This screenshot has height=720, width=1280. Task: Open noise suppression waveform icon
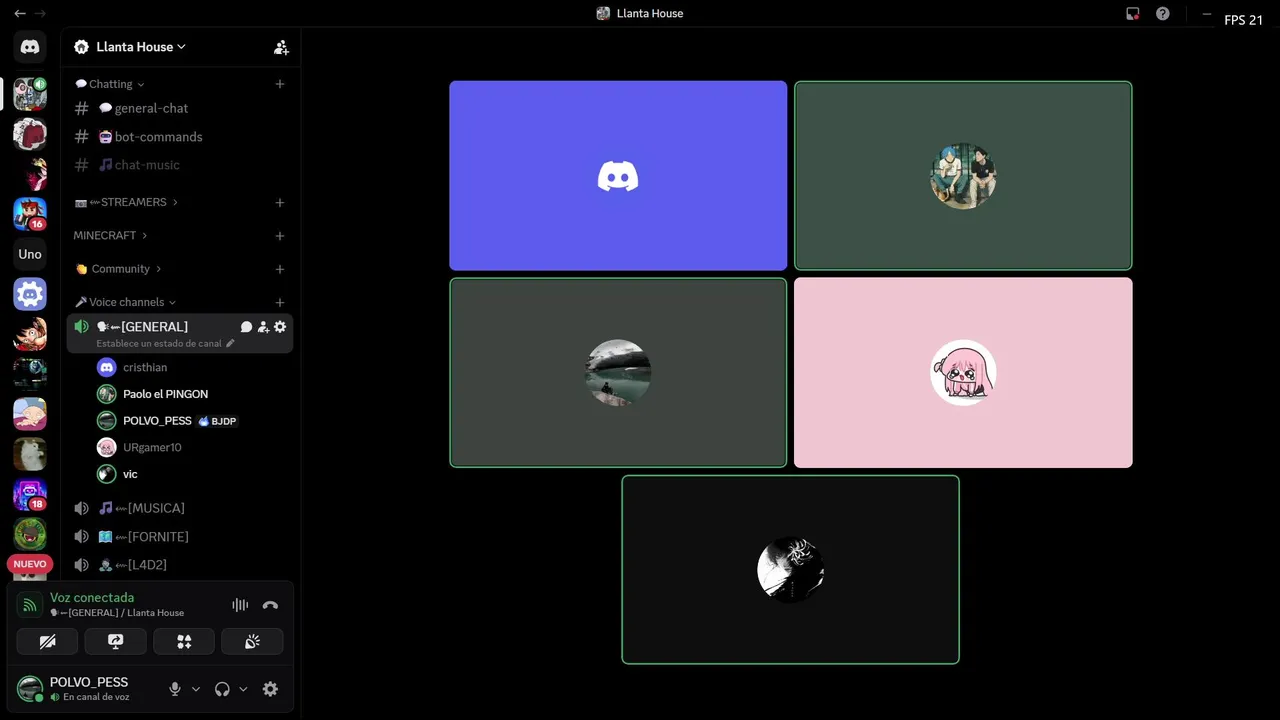click(240, 605)
